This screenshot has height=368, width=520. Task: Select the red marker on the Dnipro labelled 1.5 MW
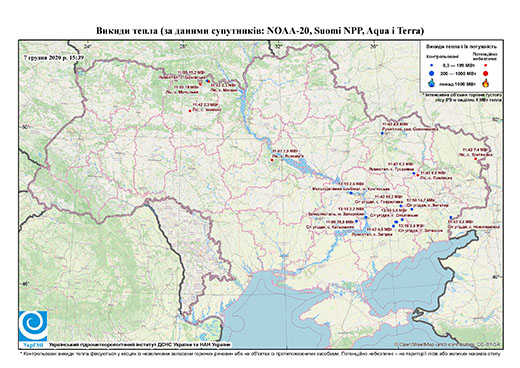coord(272,160)
